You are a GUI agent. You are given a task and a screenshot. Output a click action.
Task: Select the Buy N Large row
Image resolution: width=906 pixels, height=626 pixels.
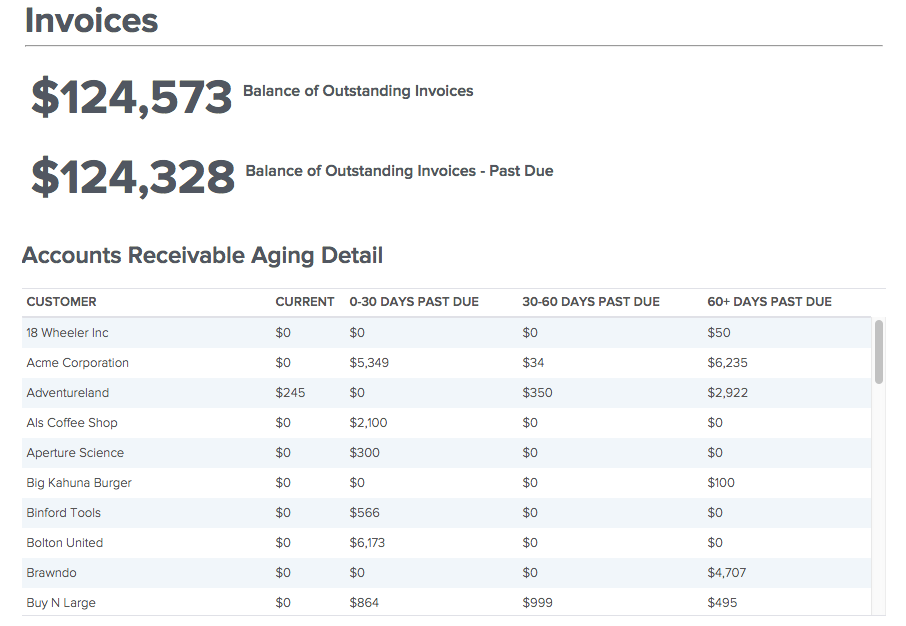tap(61, 603)
